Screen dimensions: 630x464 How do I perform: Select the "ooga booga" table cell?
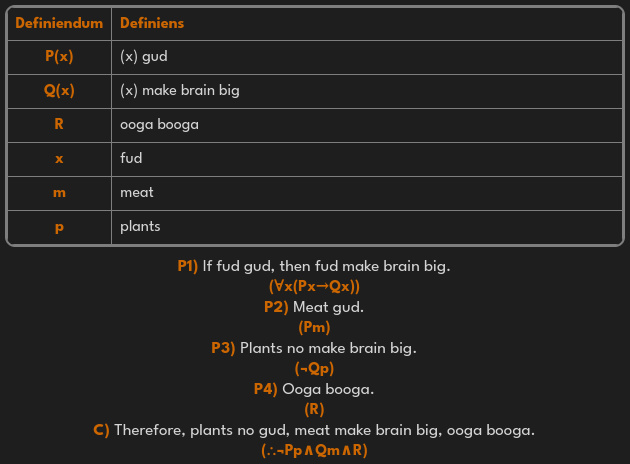[x=159, y=124]
